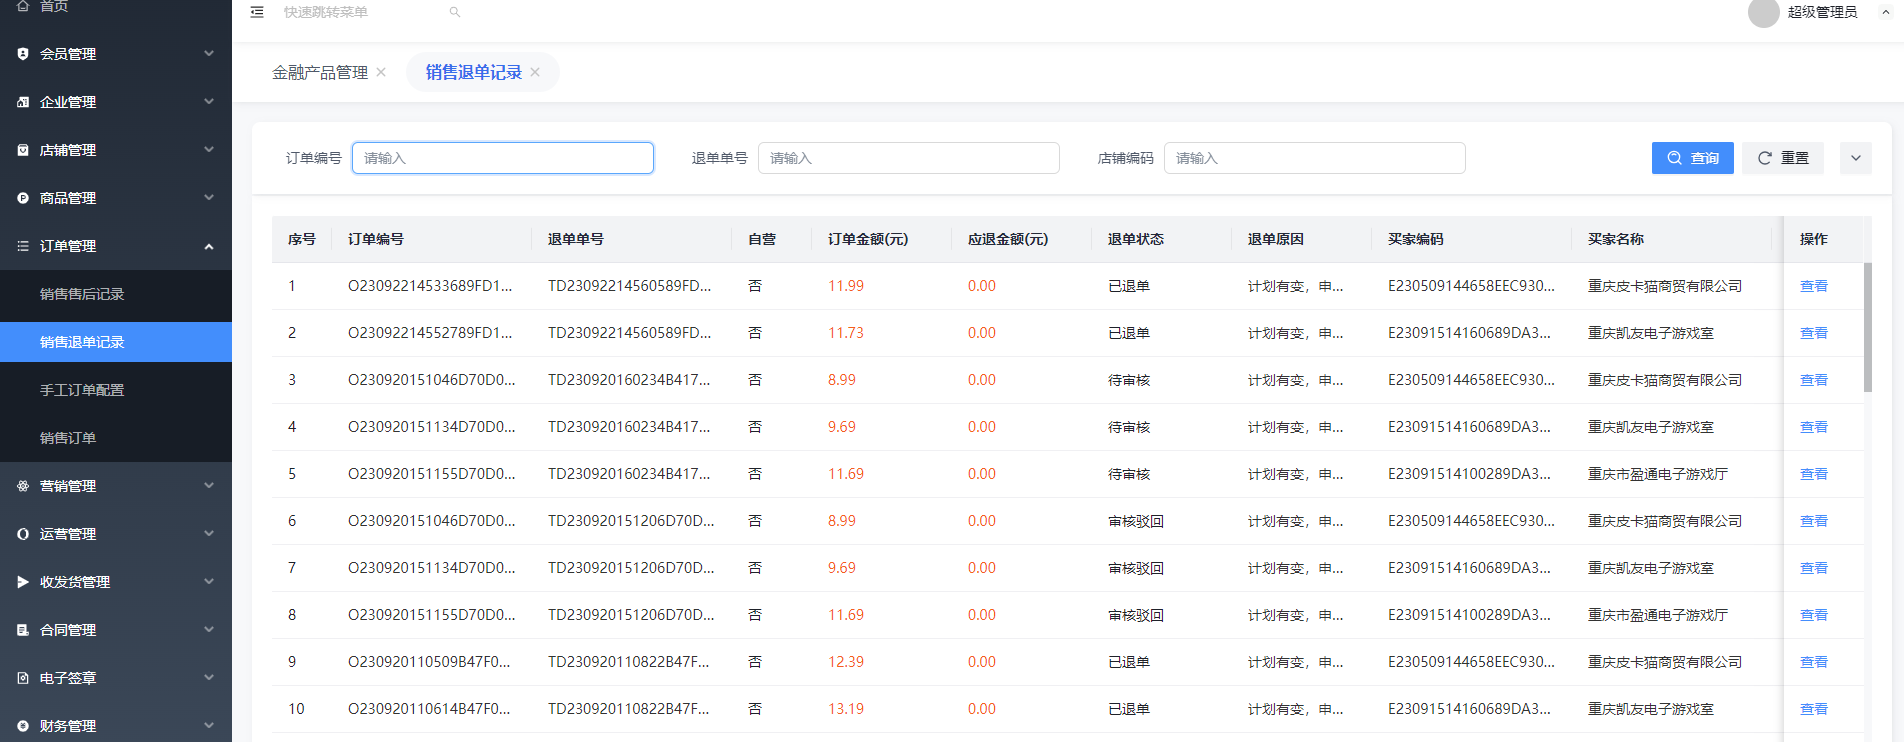1904x742 pixels.
Task: Focus the 退单单号 input field
Action: pyautogui.click(x=909, y=158)
